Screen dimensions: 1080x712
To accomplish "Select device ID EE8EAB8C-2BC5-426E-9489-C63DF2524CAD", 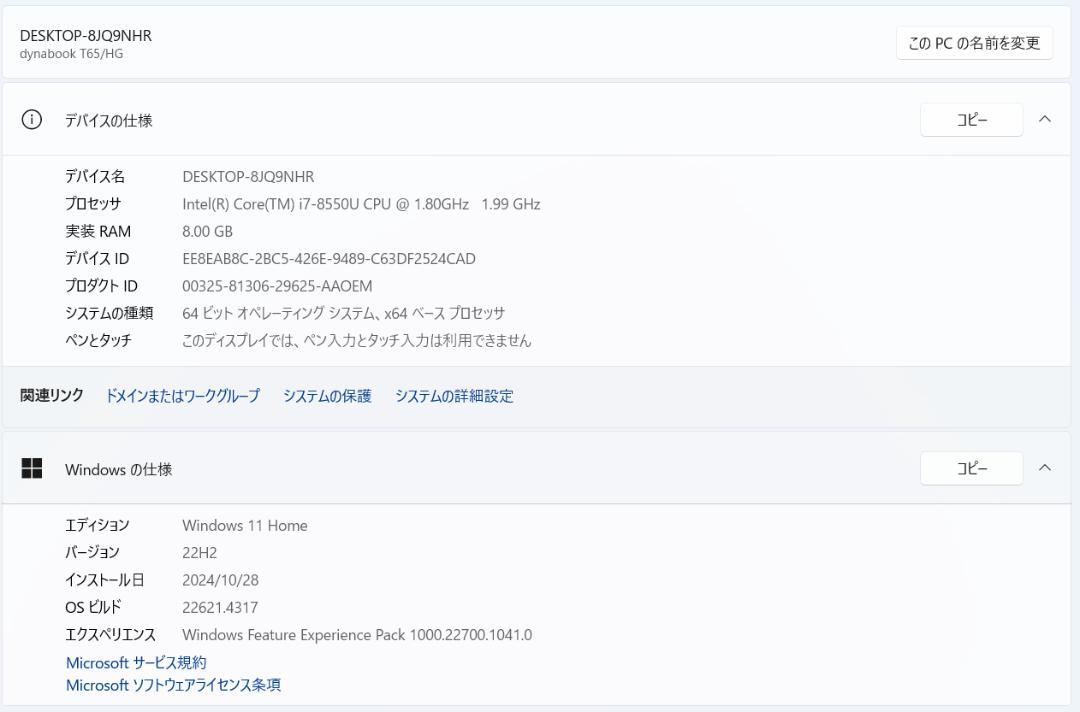I will (329, 259).
